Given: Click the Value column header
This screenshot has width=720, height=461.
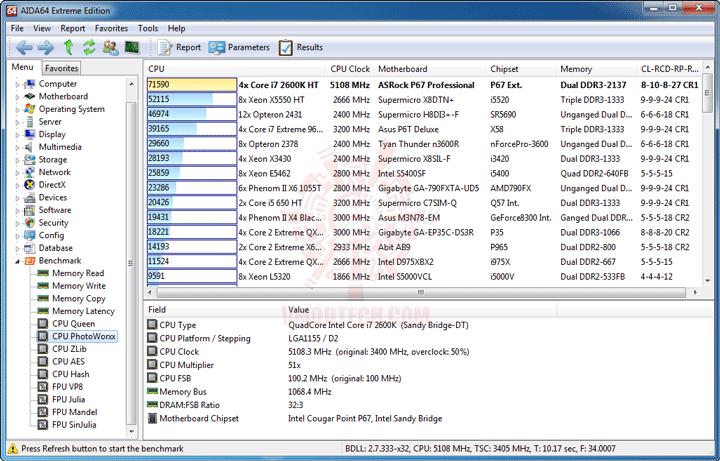Looking at the screenshot, I should coord(418,310).
